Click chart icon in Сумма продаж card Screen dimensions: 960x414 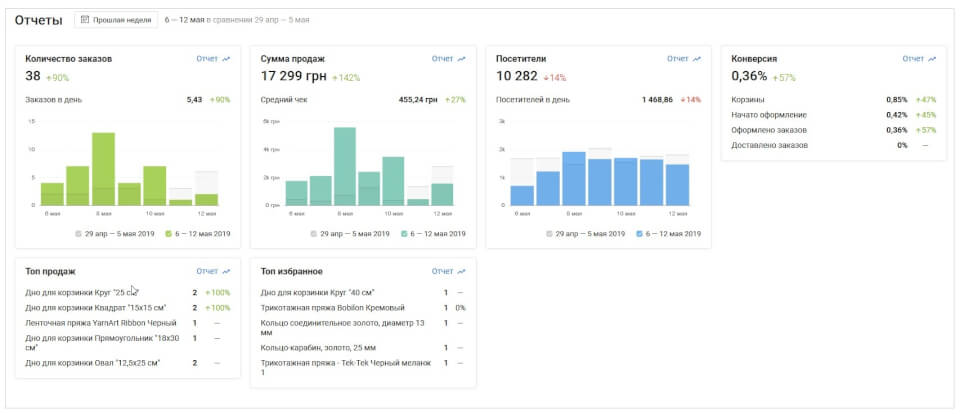(461, 59)
